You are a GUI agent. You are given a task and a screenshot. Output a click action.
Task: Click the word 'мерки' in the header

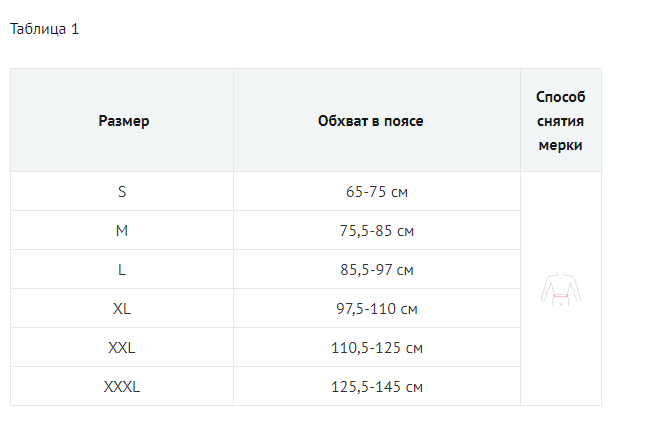coord(561,145)
